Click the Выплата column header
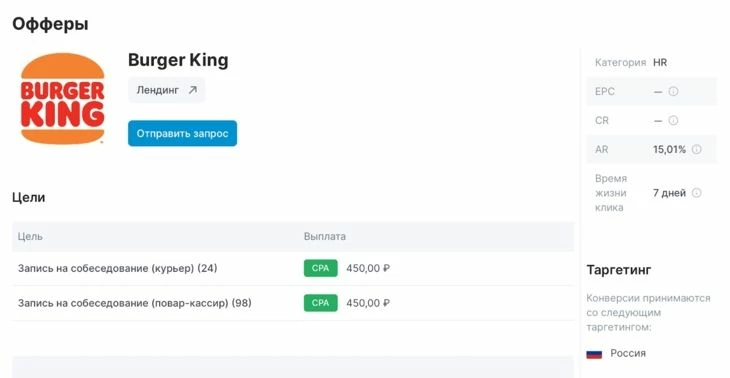Viewport: 730px width, 378px height. coord(324,236)
